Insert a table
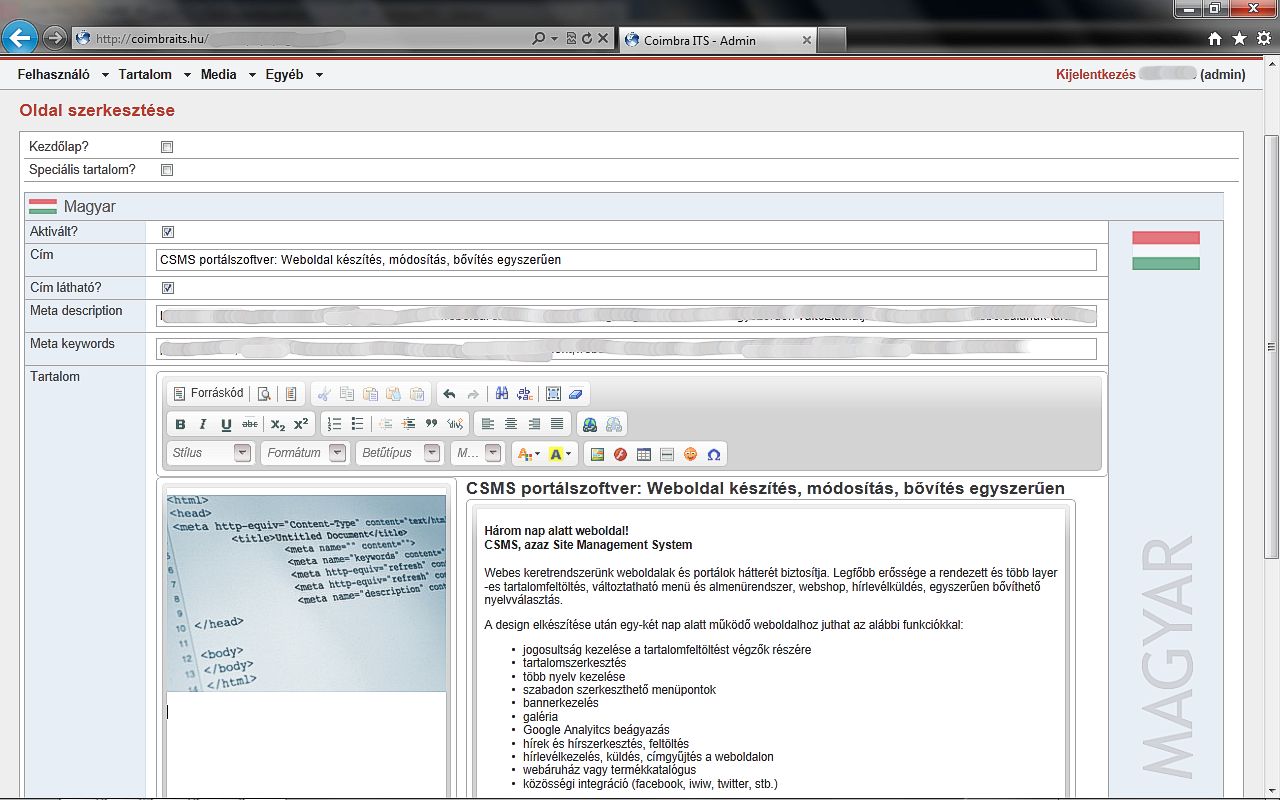The height and width of the screenshot is (800, 1280). tap(643, 454)
